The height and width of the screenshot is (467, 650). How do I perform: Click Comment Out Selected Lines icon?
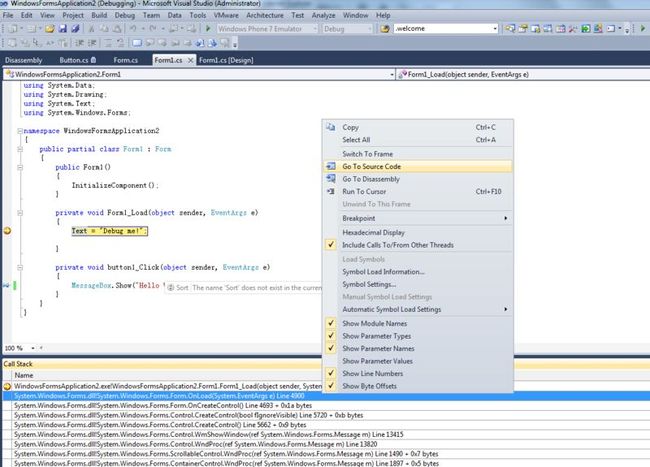108,43
